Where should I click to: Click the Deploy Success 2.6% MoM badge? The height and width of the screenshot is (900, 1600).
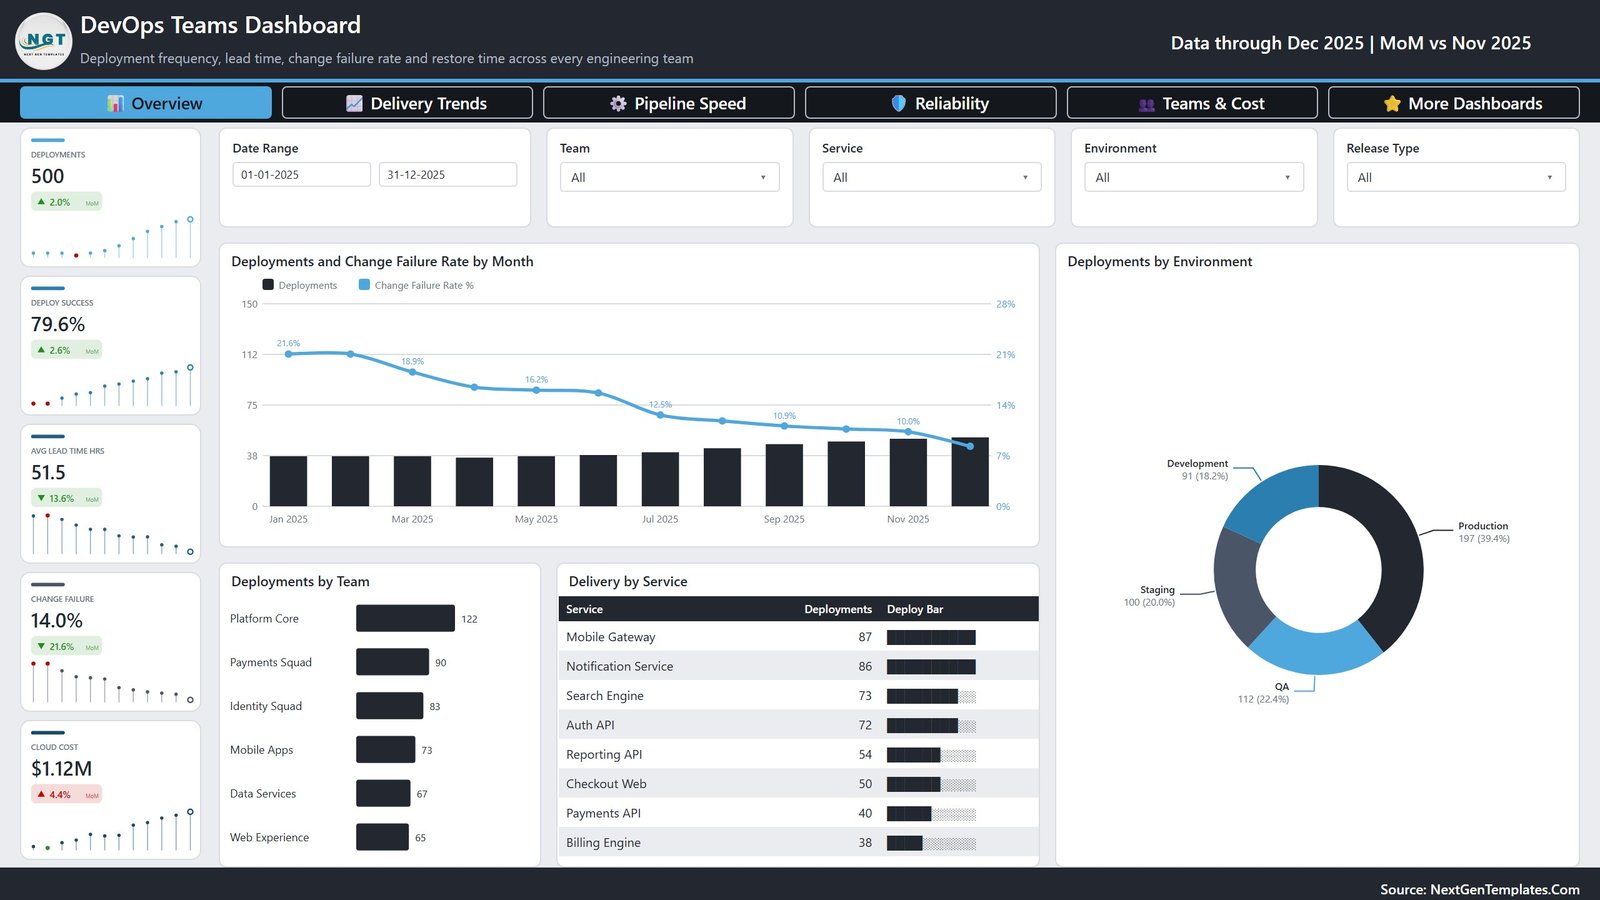pyautogui.click(x=66, y=350)
